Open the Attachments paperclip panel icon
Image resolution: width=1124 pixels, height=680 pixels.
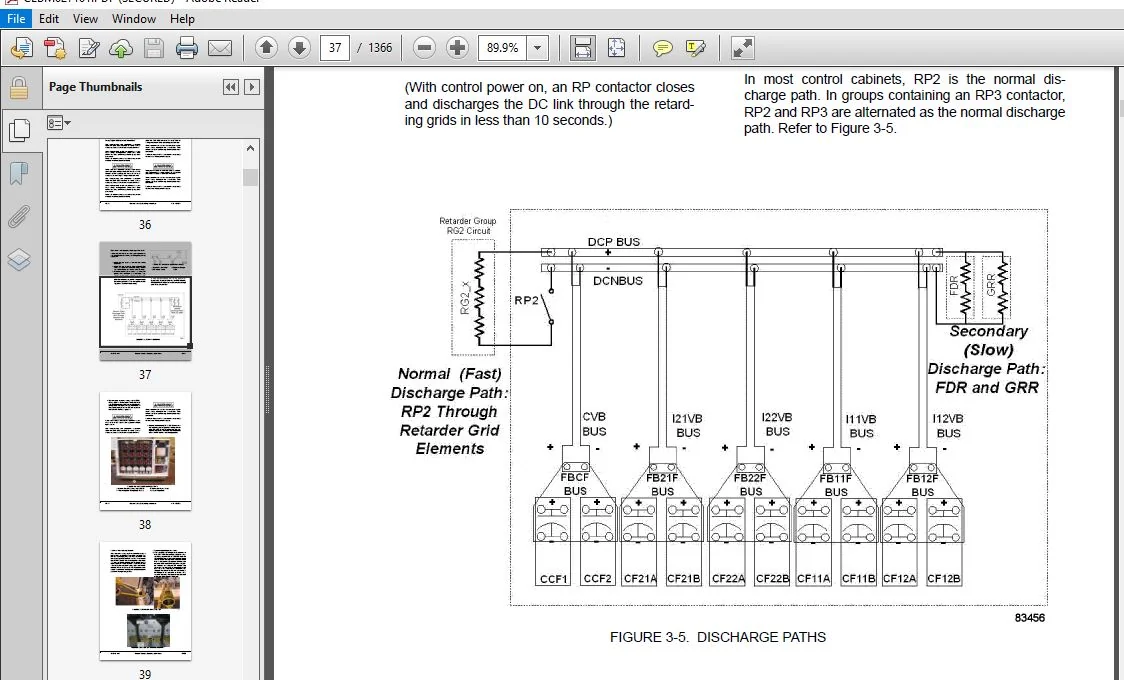click(19, 216)
